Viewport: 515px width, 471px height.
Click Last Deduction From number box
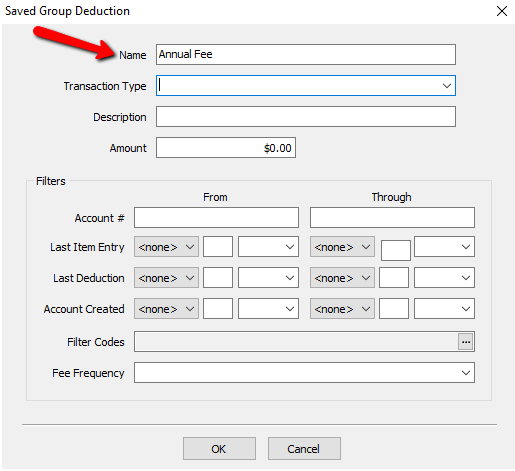point(218,278)
